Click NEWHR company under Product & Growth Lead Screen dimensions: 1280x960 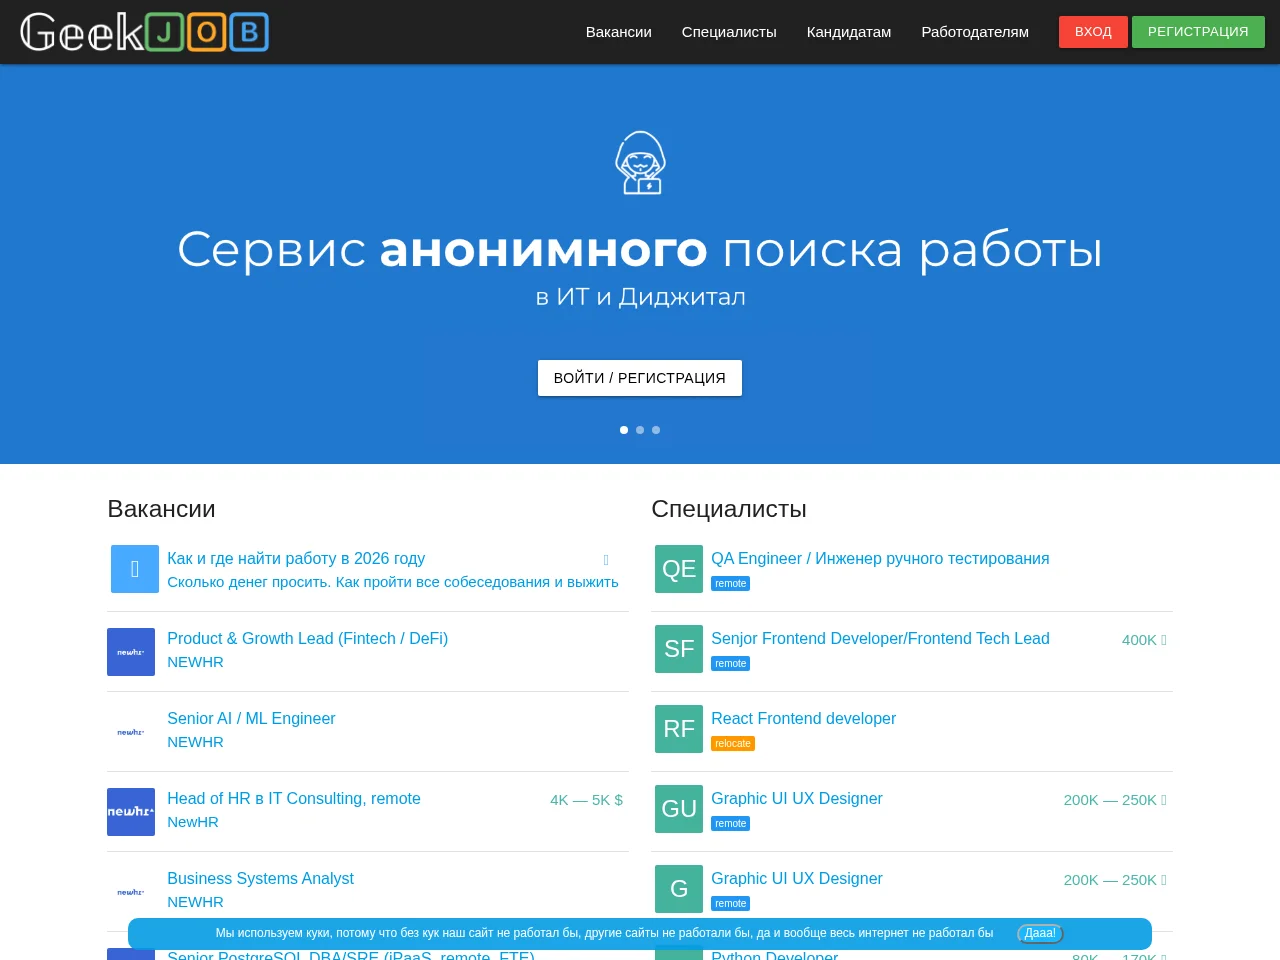[x=195, y=662]
